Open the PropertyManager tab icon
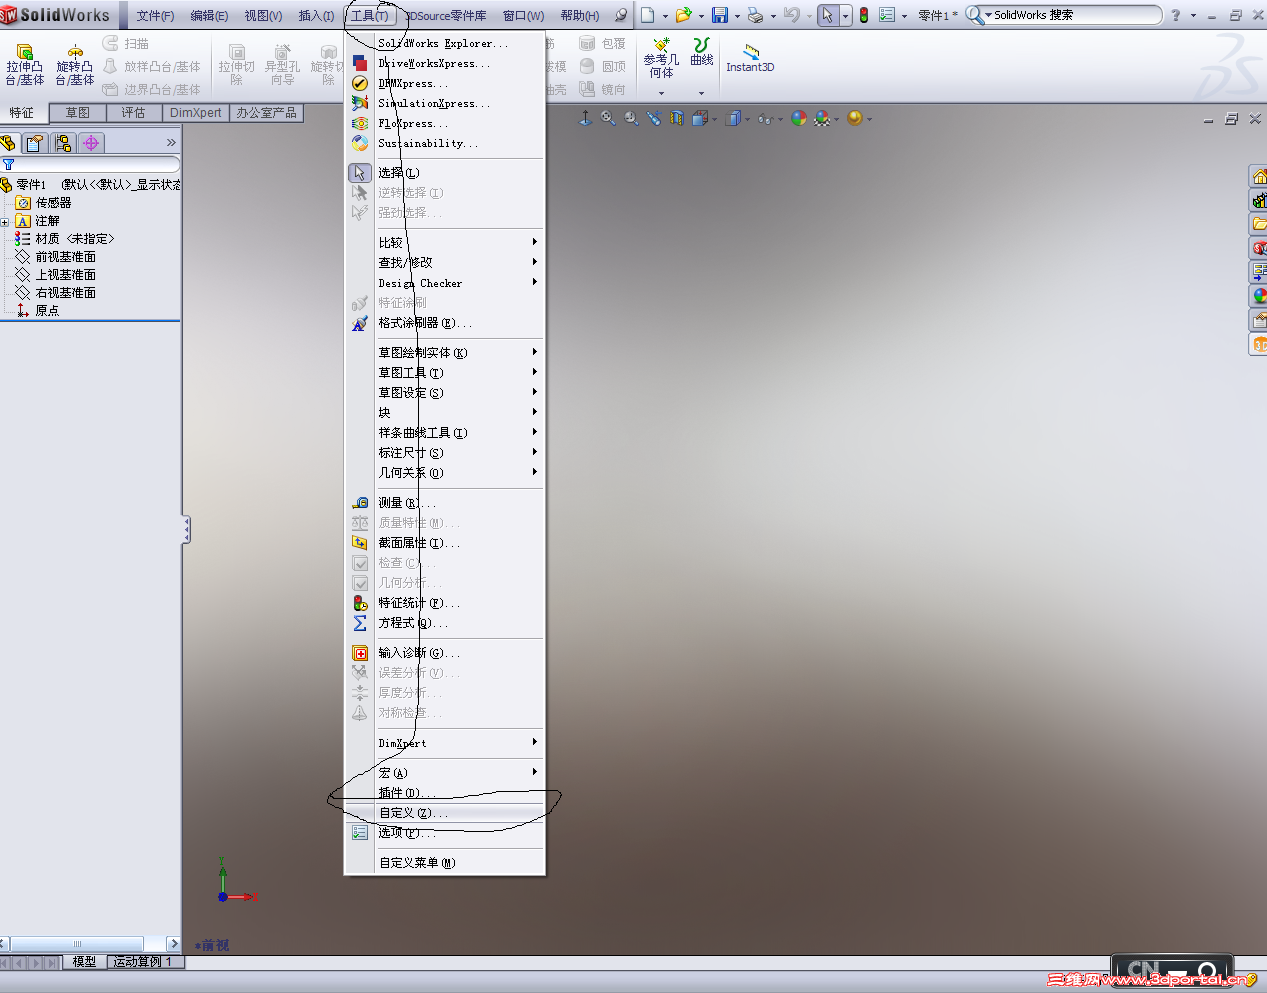The image size is (1267, 993). (x=36, y=143)
